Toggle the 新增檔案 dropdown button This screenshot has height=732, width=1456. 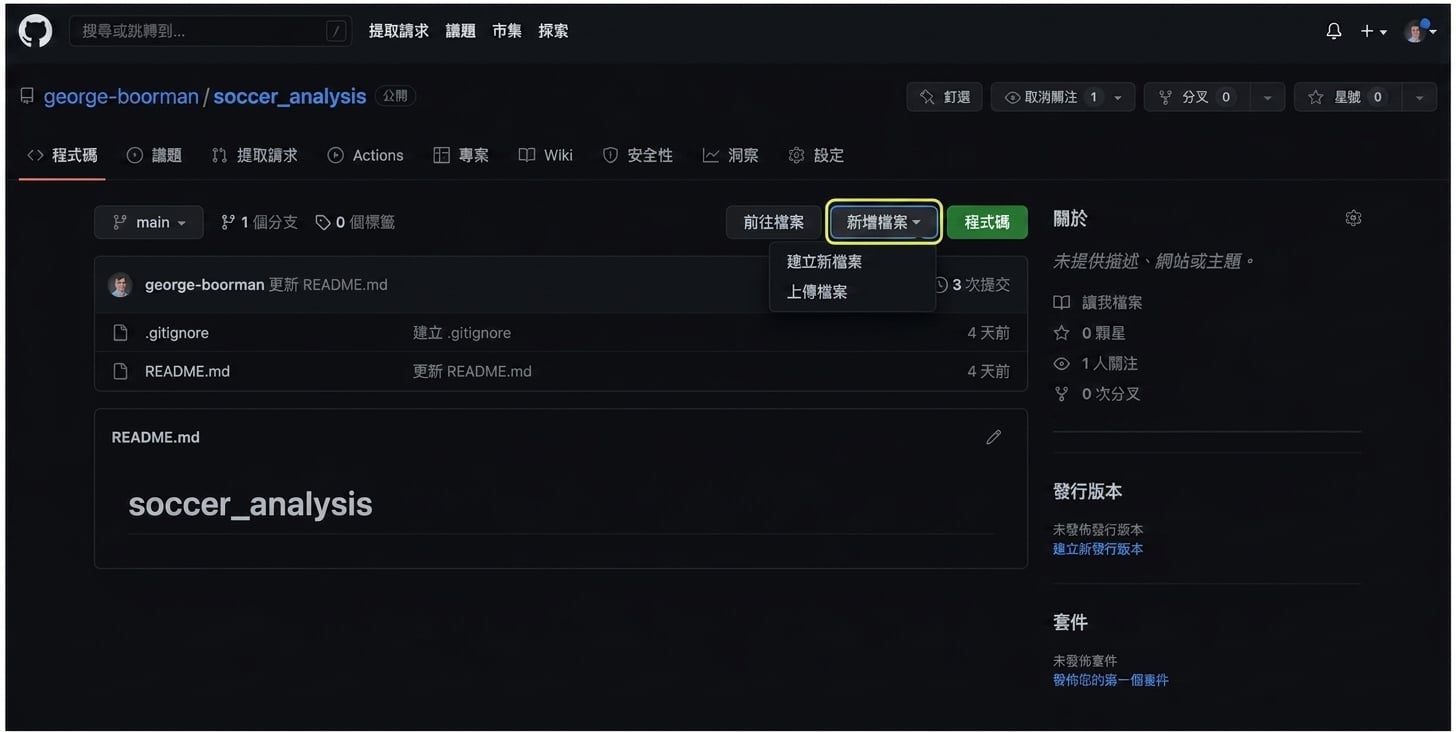click(x=884, y=222)
